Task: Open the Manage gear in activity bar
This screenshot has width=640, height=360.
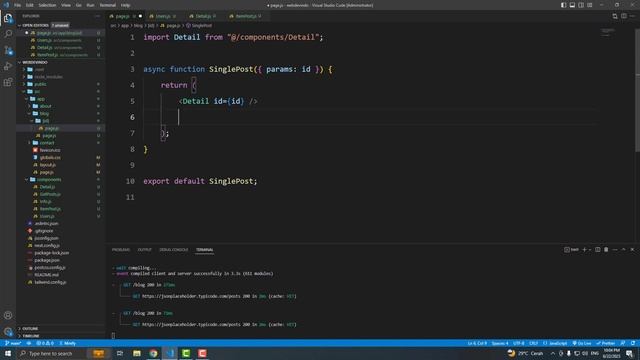Action: coord(8,331)
